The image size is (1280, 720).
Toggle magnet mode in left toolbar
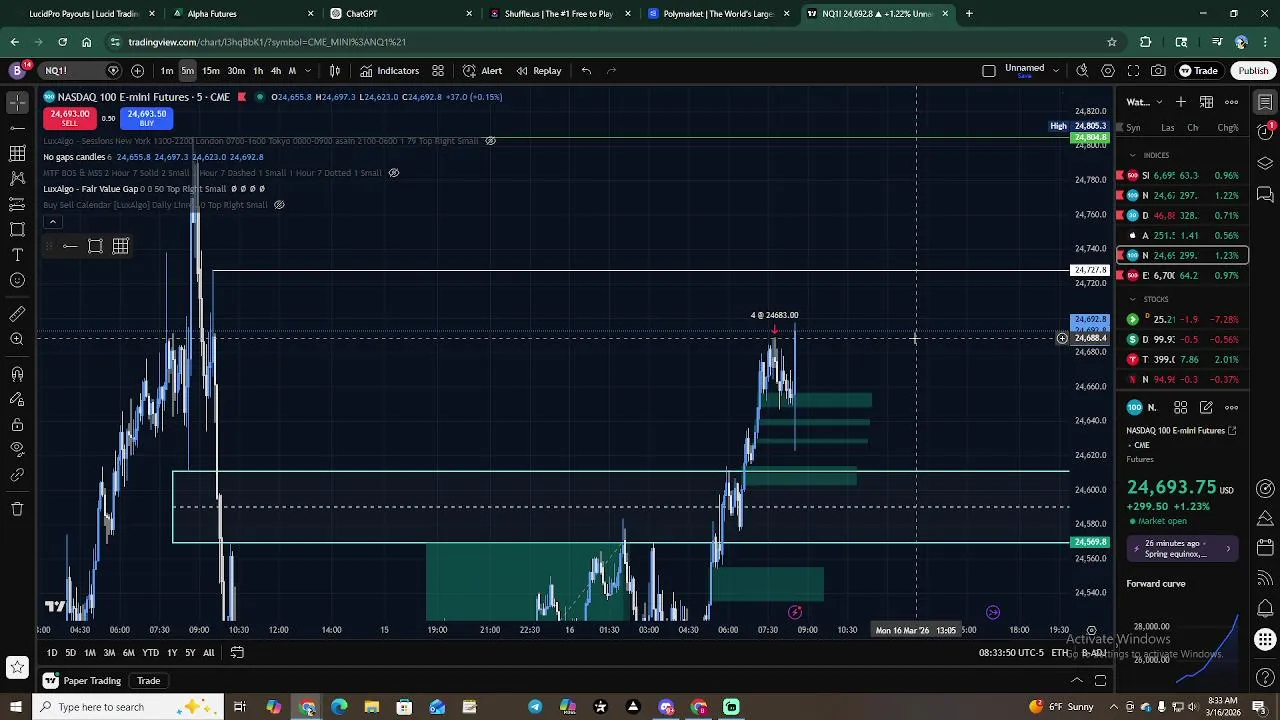17,374
